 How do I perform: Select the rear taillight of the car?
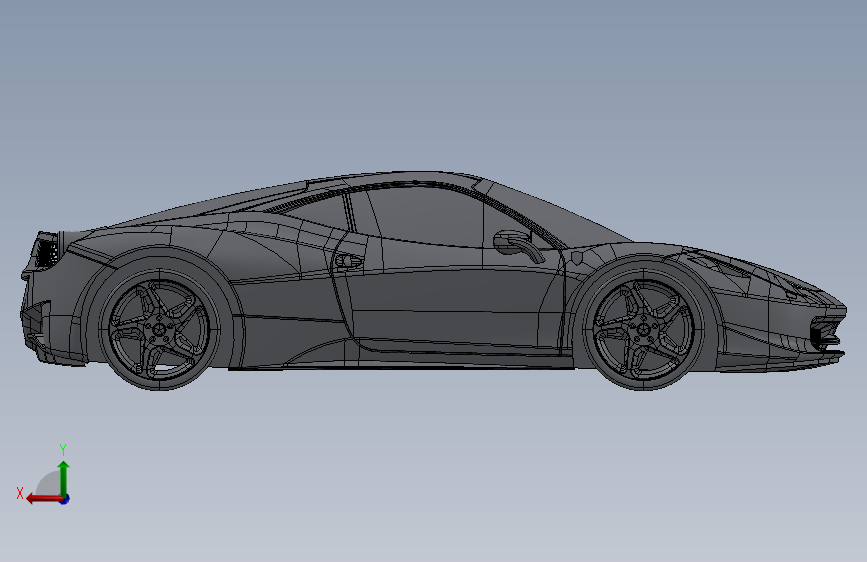coord(46,251)
